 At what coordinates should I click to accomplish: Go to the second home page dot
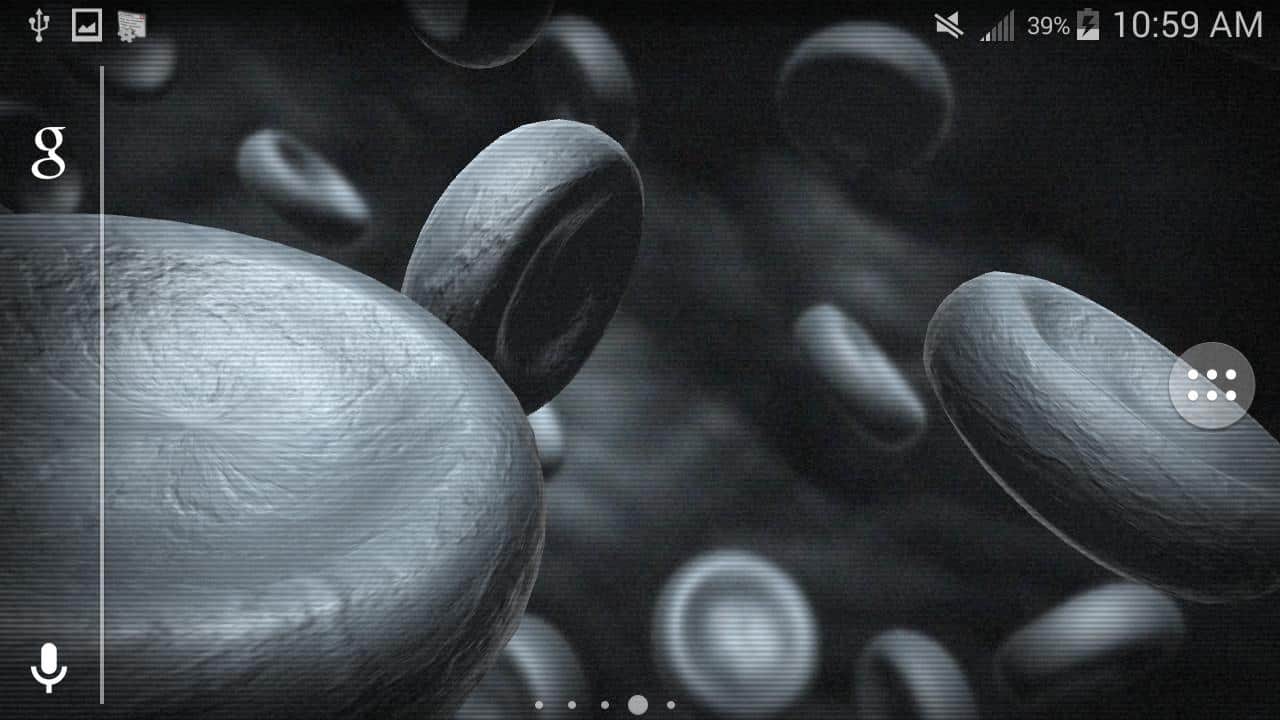(x=572, y=705)
